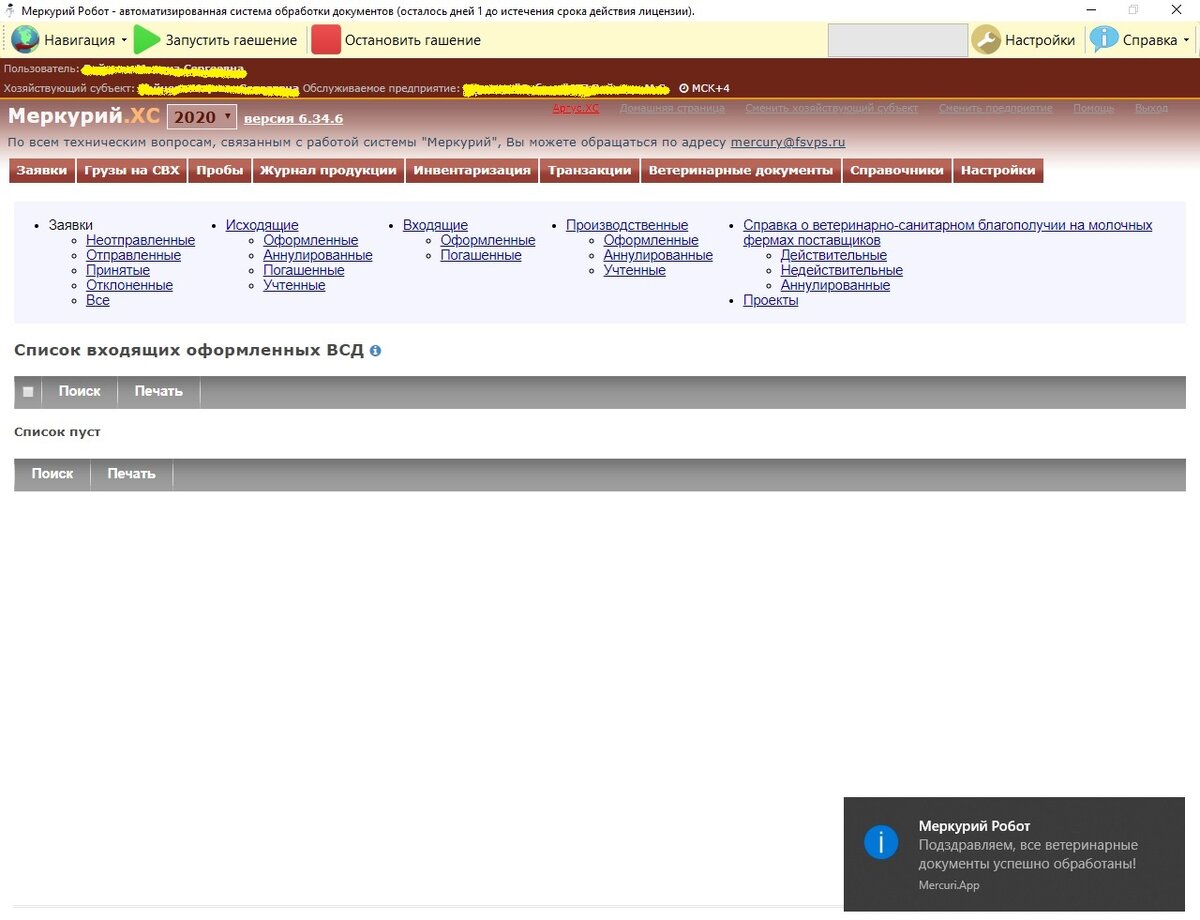Click the mercury@fsvps.ru email link

[x=788, y=142]
